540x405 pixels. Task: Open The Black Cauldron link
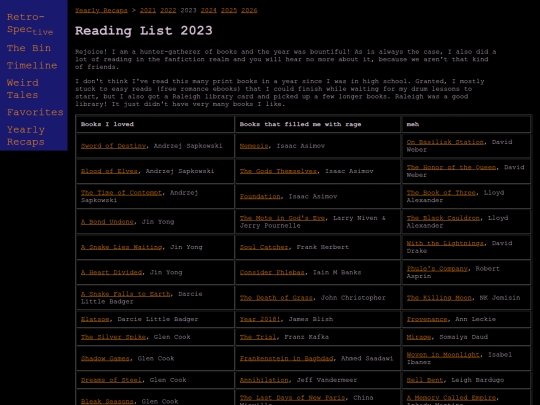pyautogui.click(x=443, y=218)
